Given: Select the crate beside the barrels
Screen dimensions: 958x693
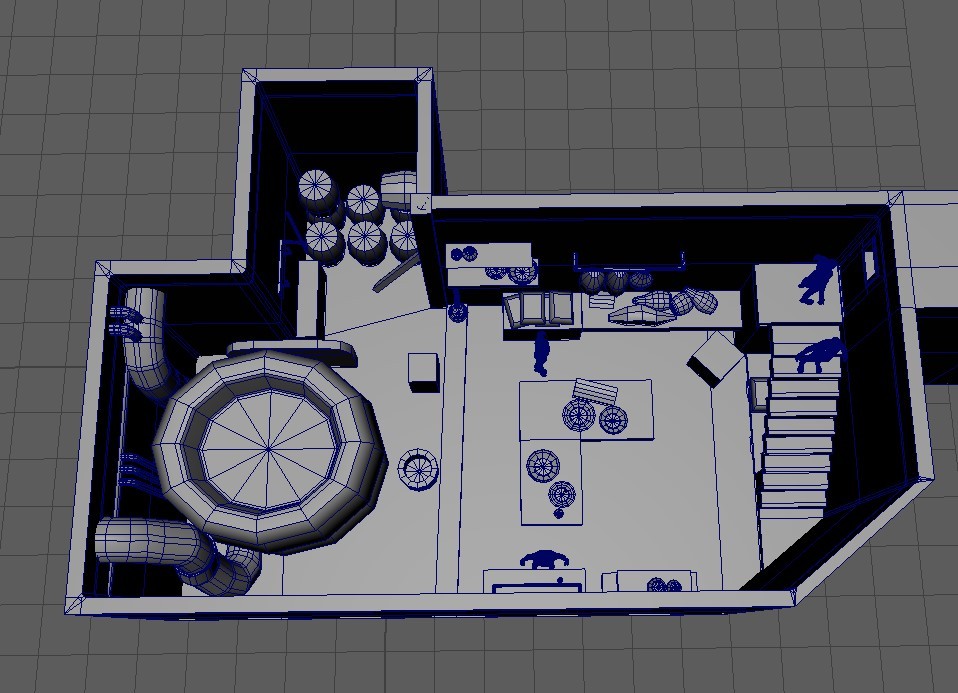Looking at the screenshot, I should pyautogui.click(x=400, y=188).
